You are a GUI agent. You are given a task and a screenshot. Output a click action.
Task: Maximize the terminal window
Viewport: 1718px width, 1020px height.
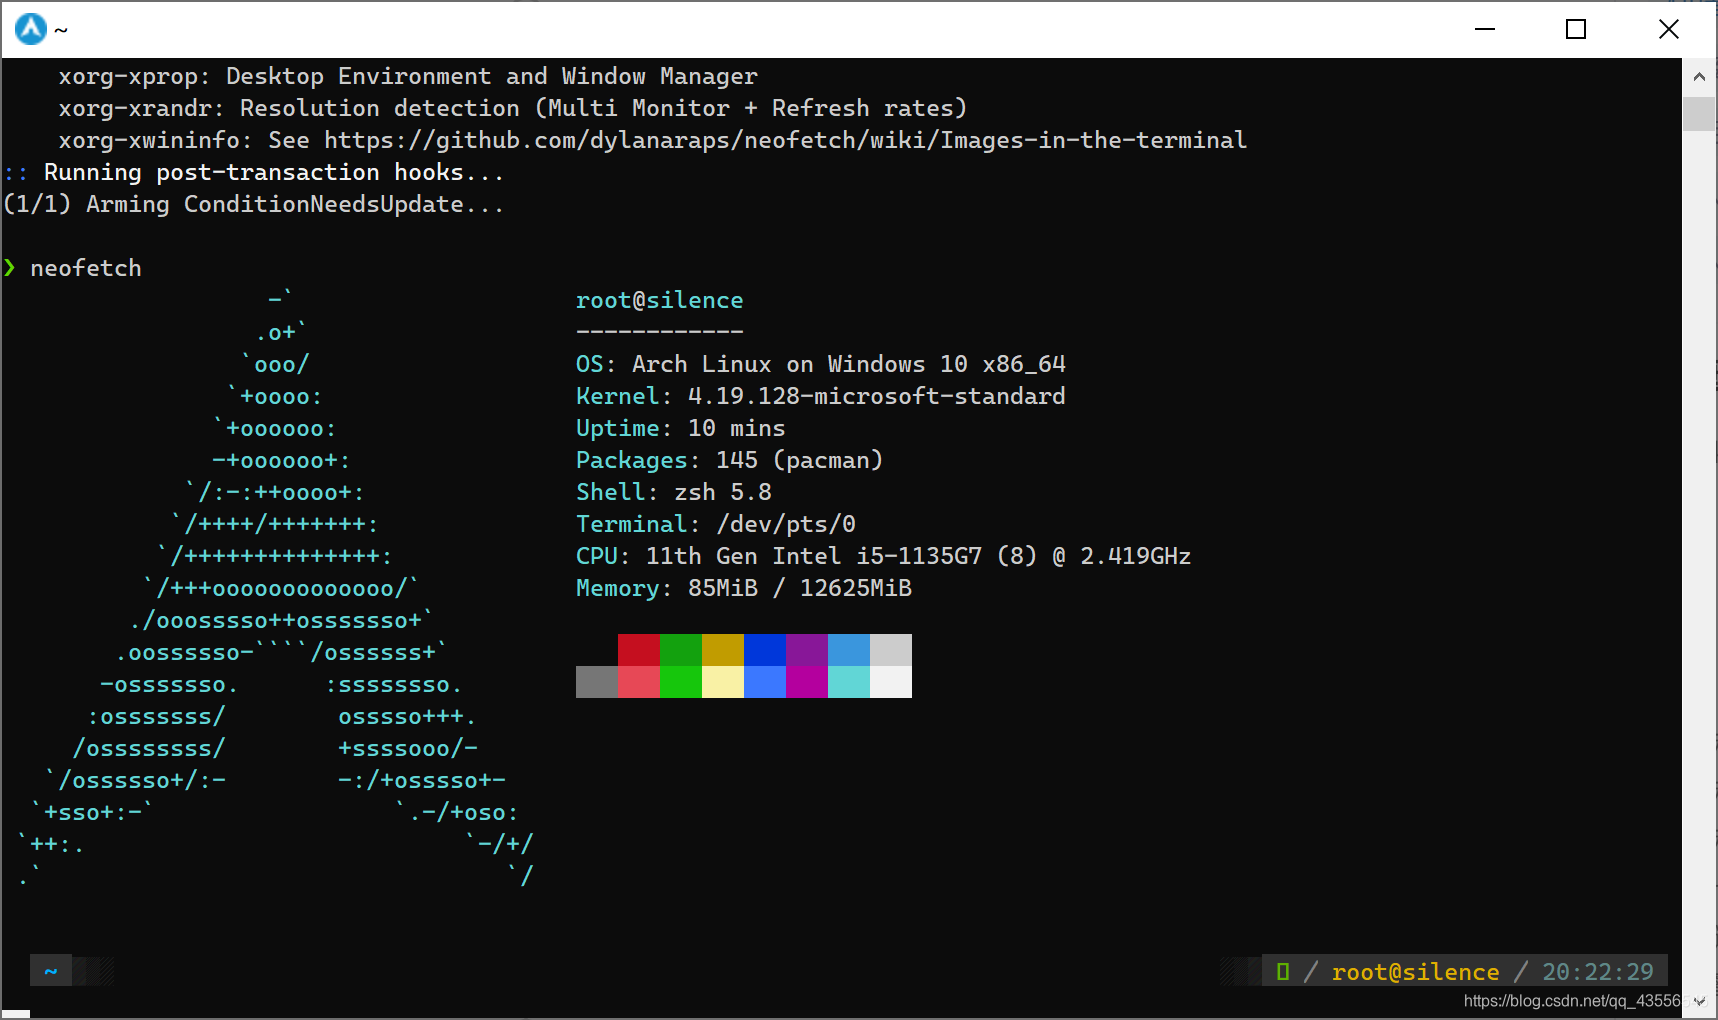[x=1576, y=29]
